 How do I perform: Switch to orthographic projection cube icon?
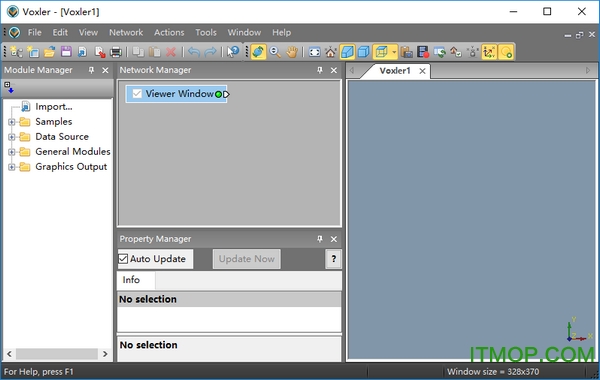pyautogui.click(x=364, y=52)
